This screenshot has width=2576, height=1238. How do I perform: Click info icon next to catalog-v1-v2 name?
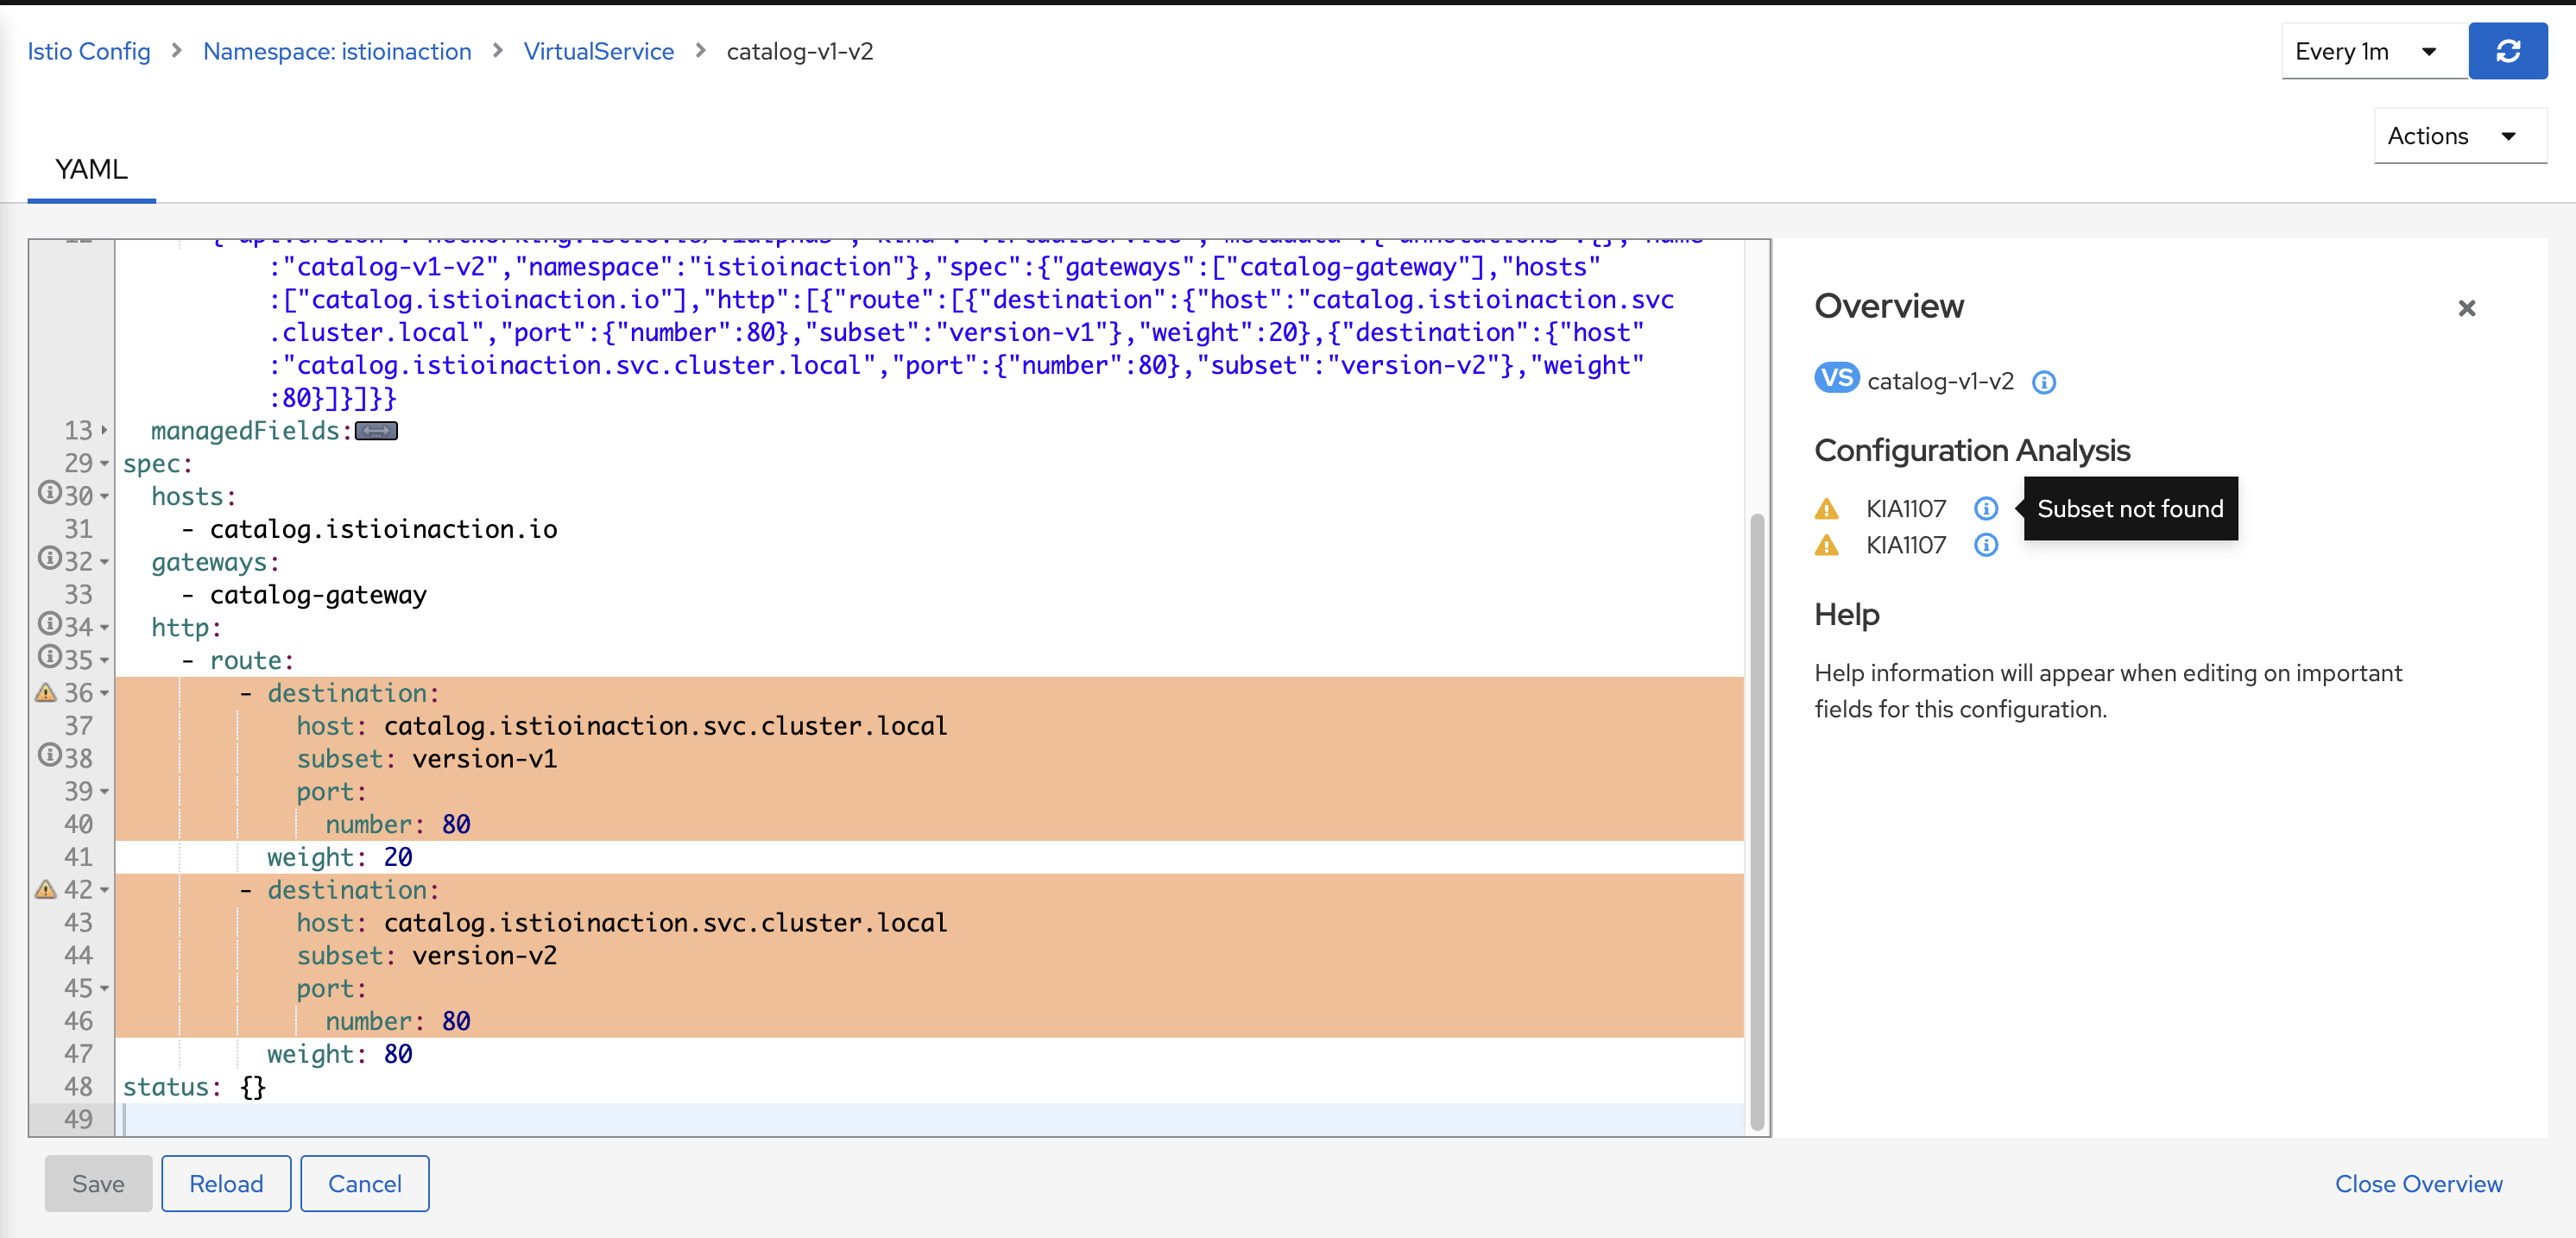(x=2043, y=382)
